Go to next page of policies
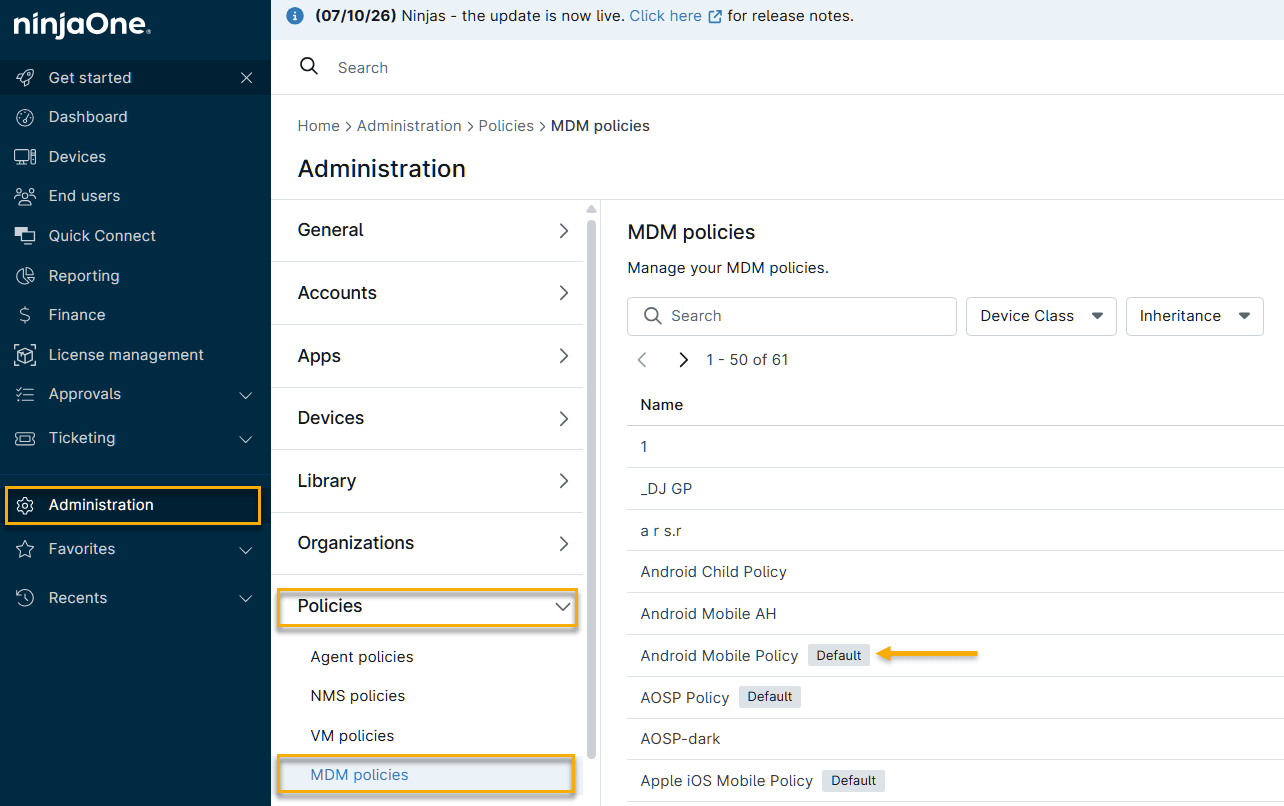 [684, 360]
